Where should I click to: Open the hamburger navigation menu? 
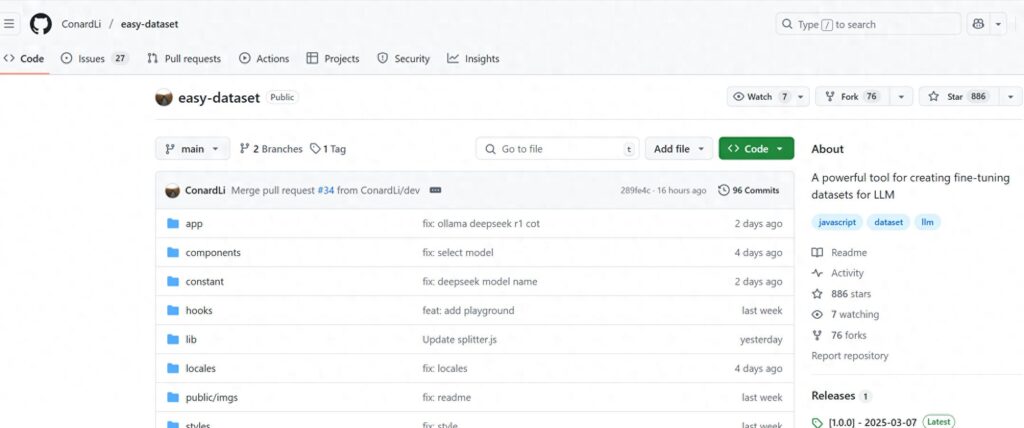10,24
